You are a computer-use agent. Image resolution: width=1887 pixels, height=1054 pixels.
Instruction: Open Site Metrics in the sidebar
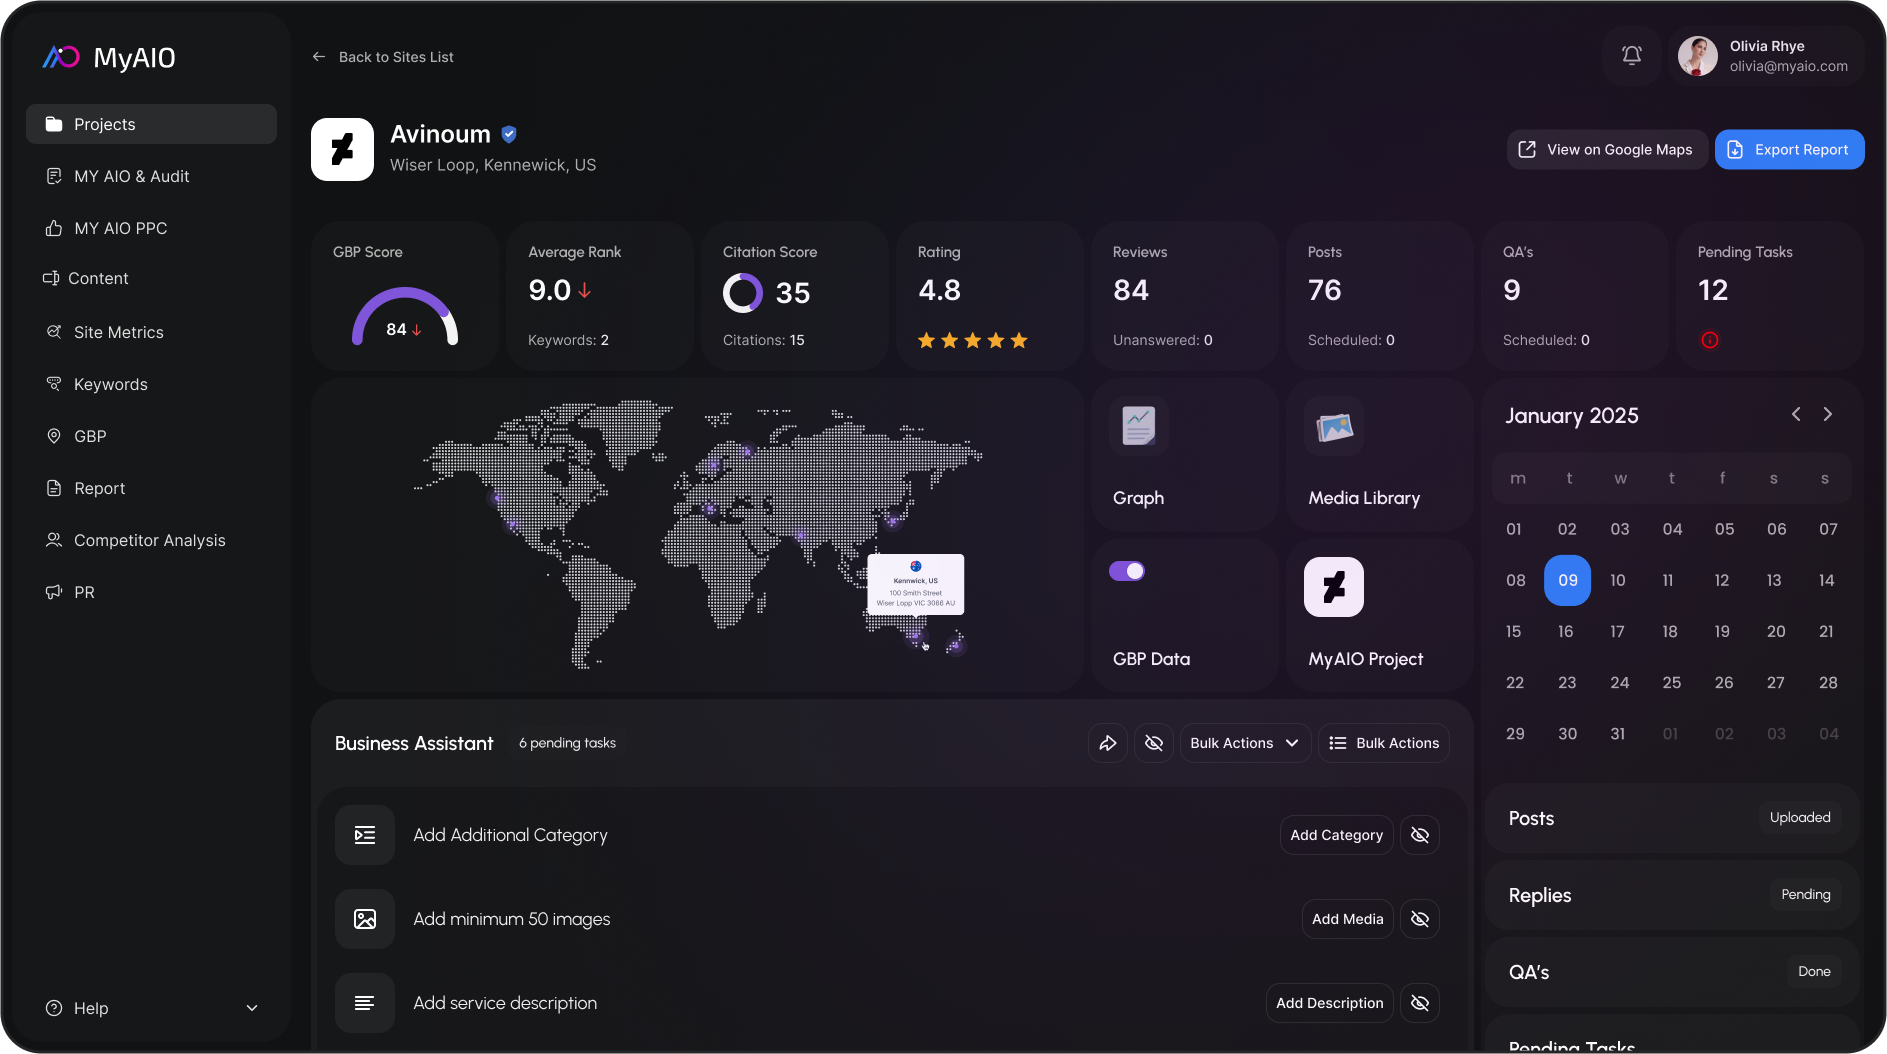[151, 332]
